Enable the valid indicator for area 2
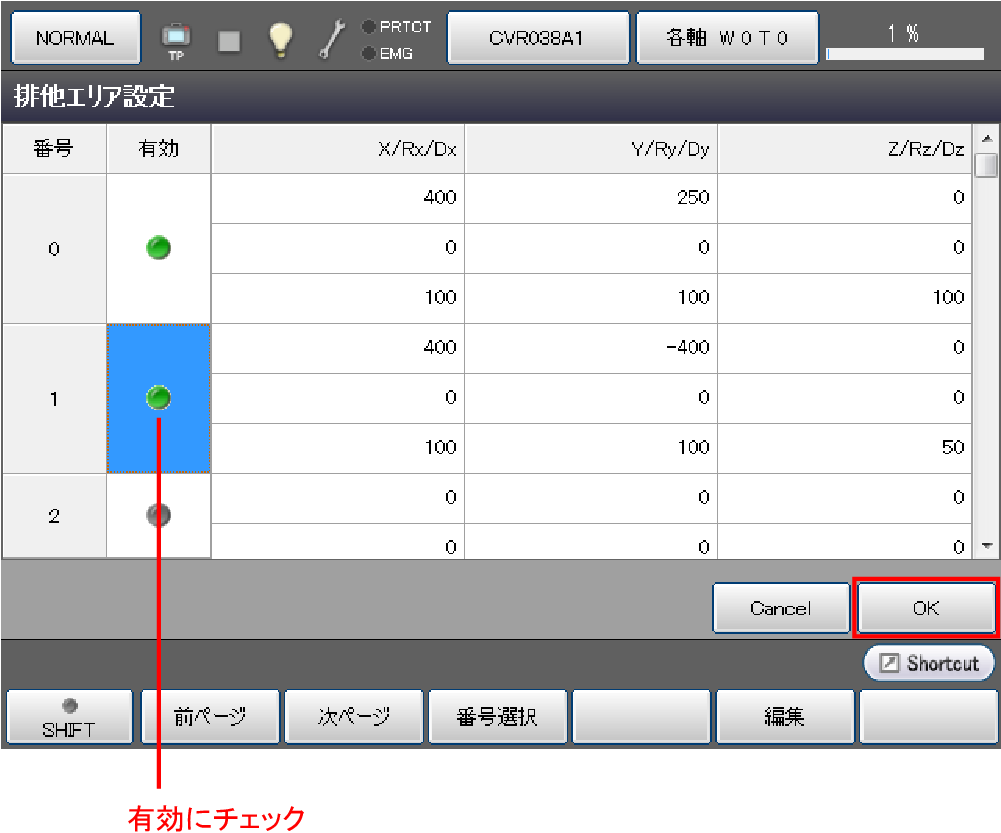This screenshot has width=1001, height=833. (158, 515)
